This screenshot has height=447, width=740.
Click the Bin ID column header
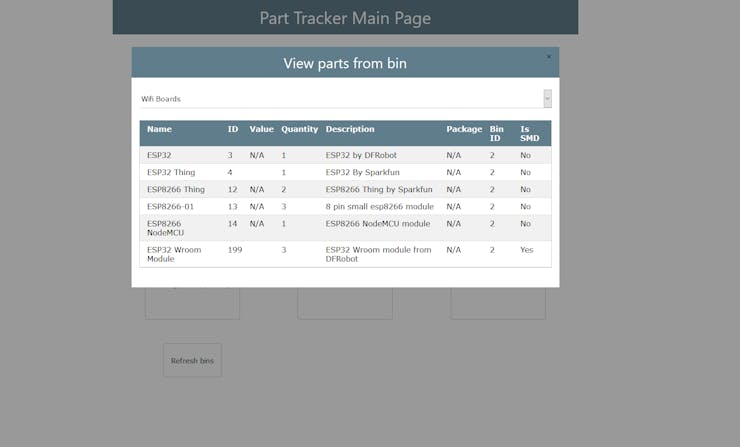[496, 134]
